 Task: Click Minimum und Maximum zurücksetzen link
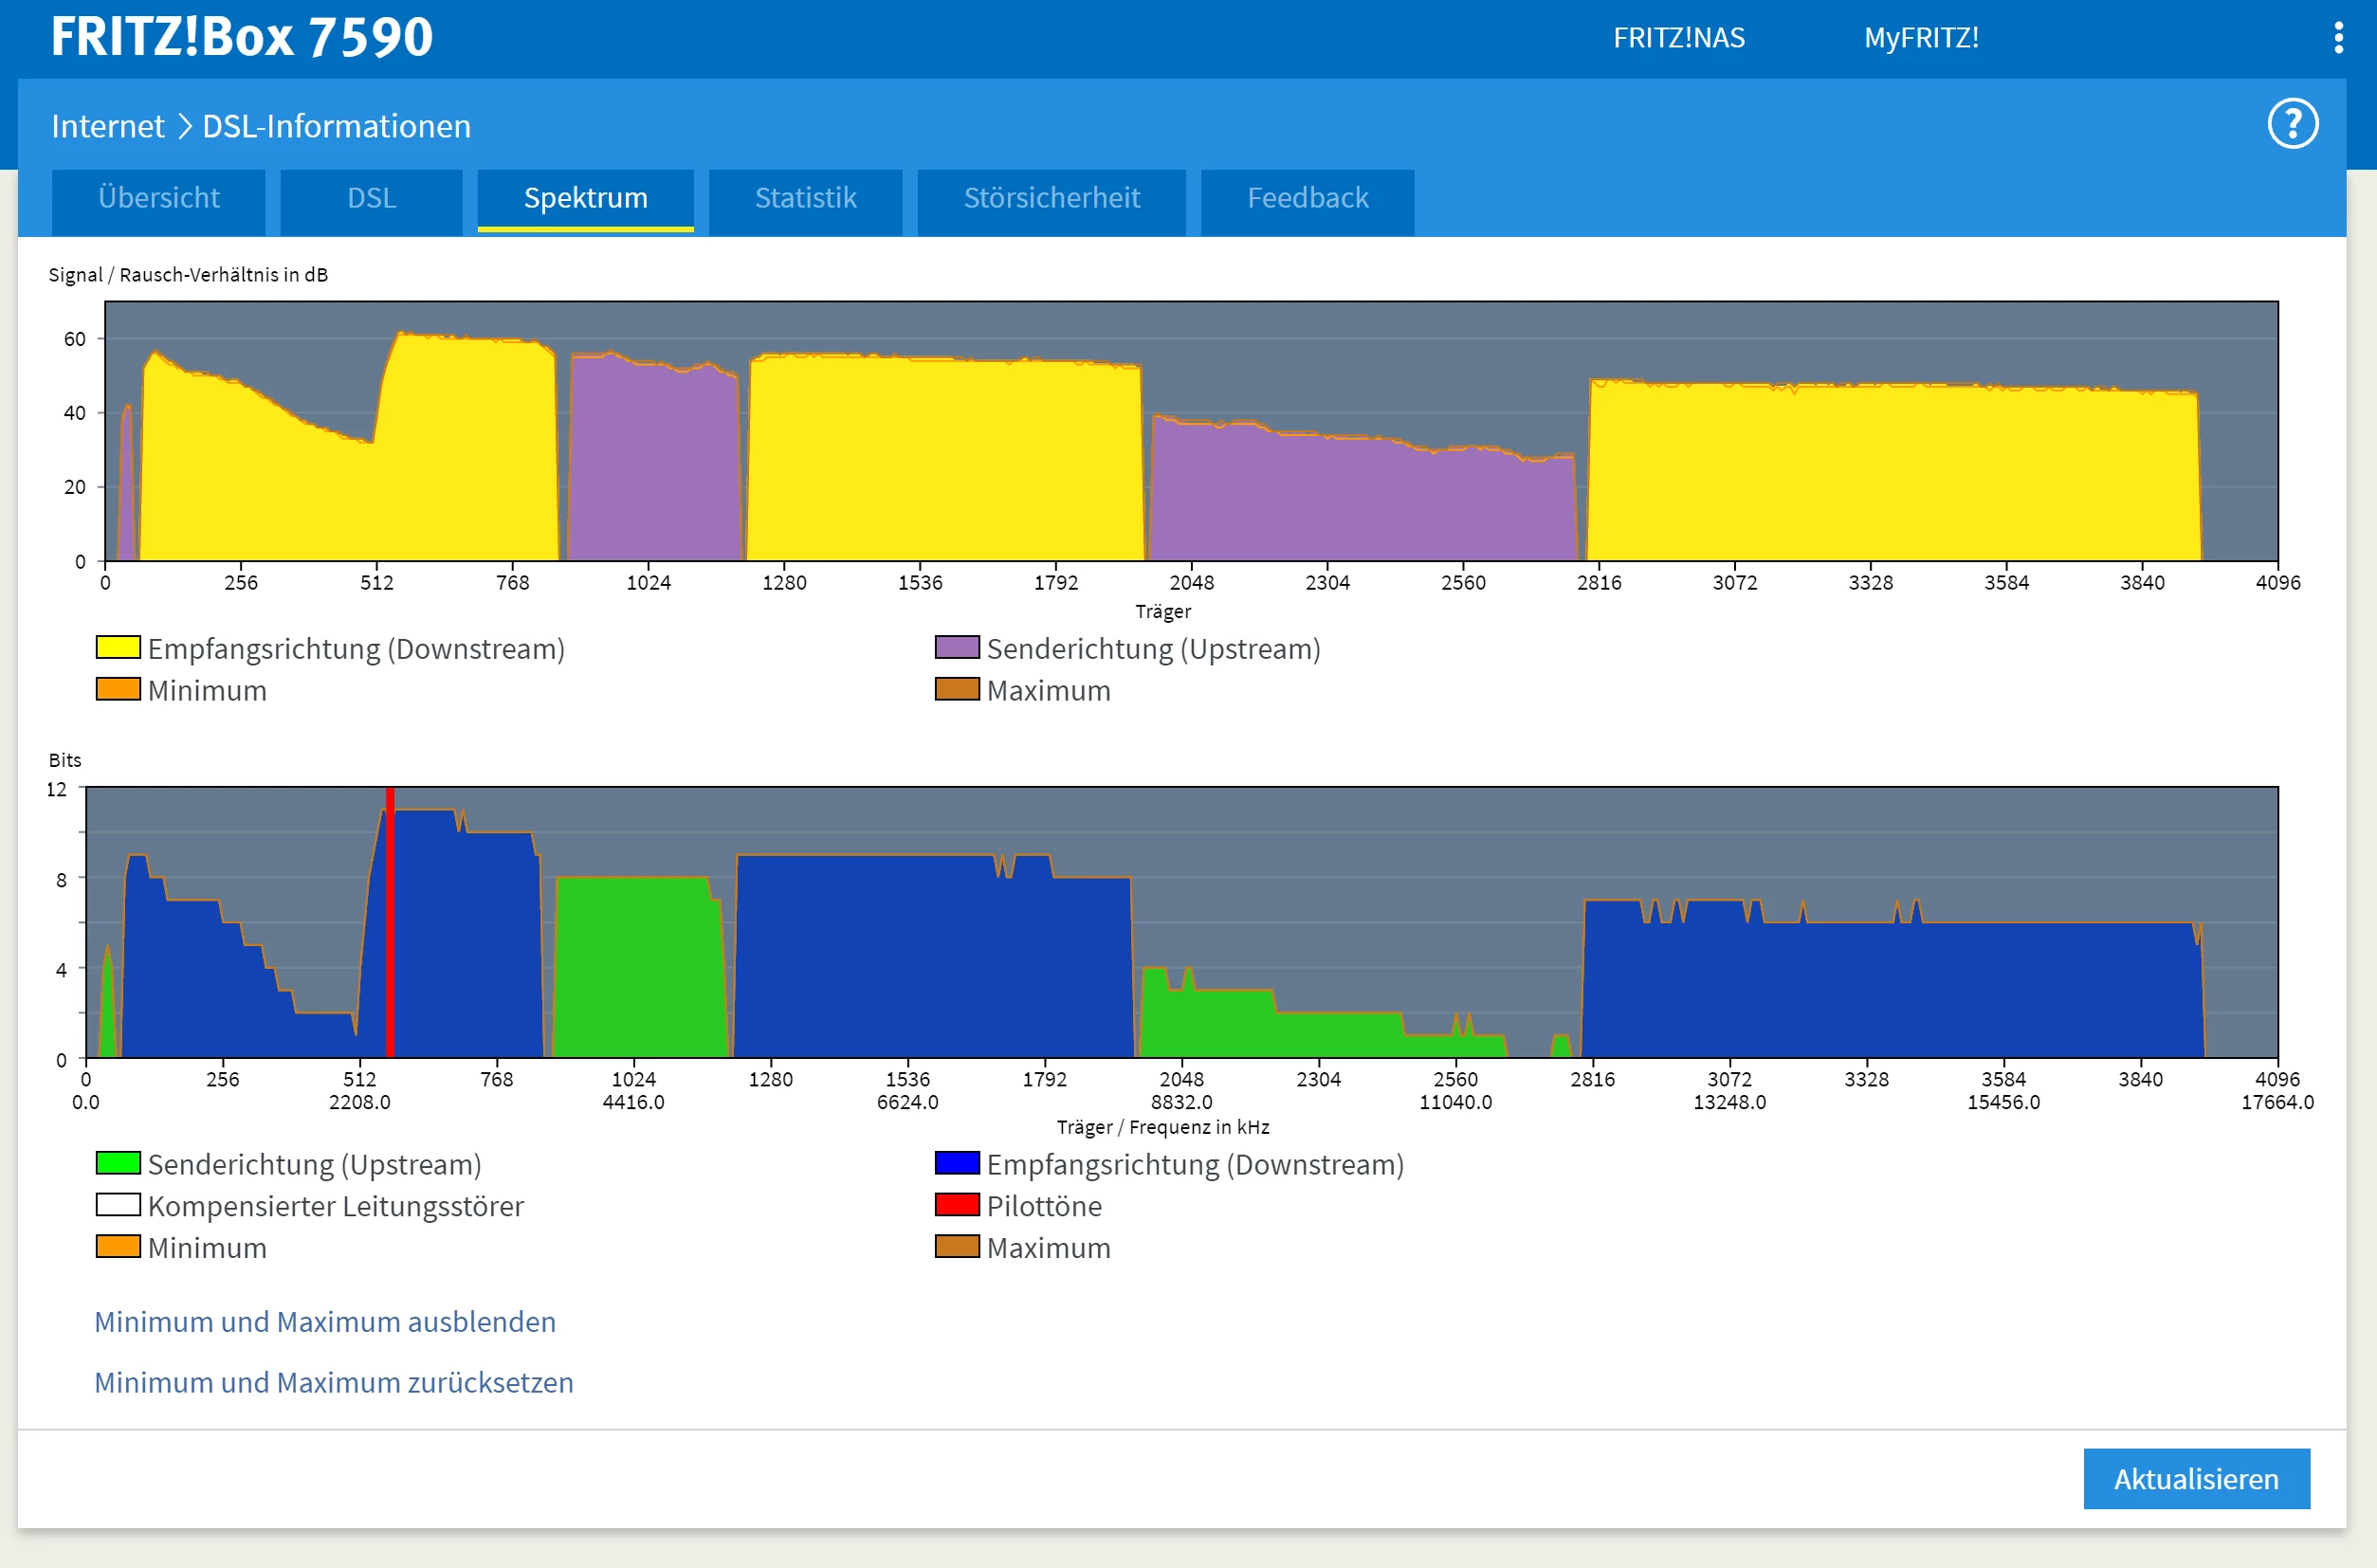point(334,1383)
